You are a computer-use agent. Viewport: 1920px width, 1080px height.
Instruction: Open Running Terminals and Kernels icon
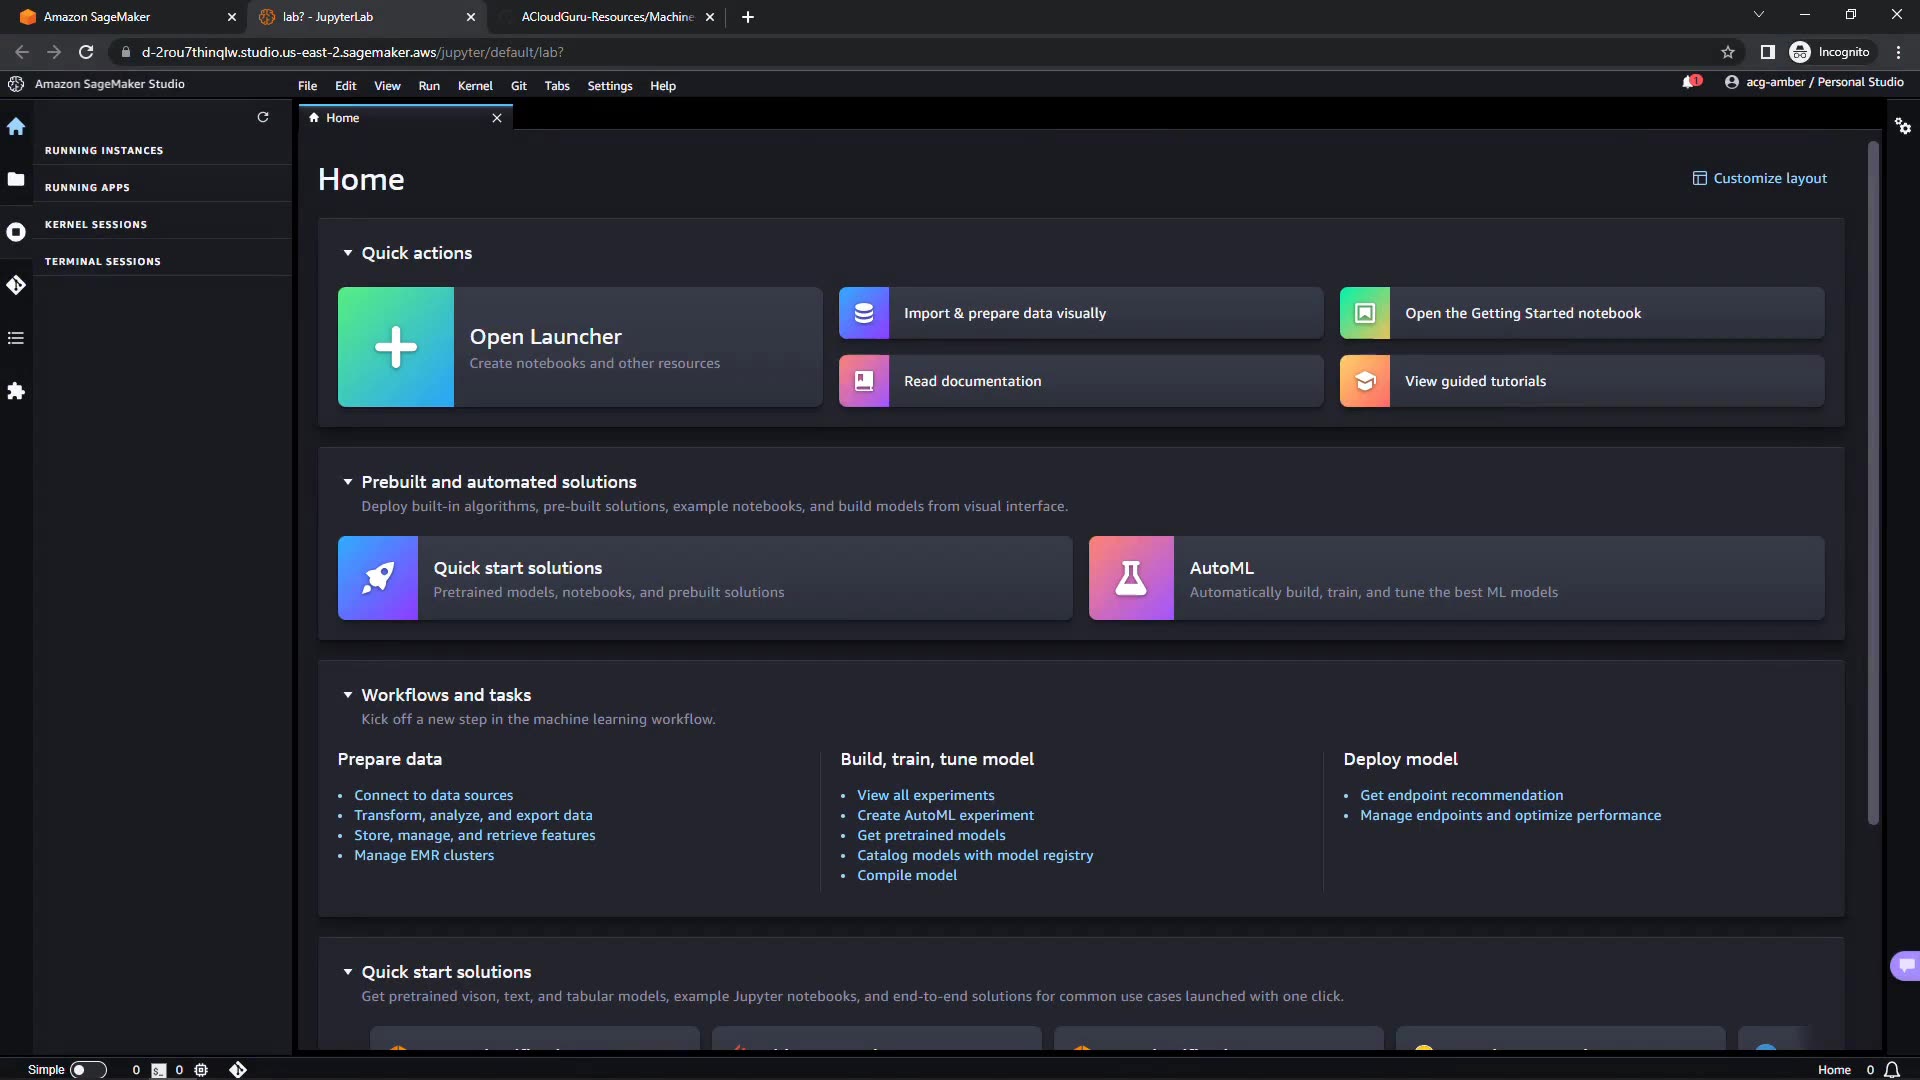pyautogui.click(x=16, y=232)
